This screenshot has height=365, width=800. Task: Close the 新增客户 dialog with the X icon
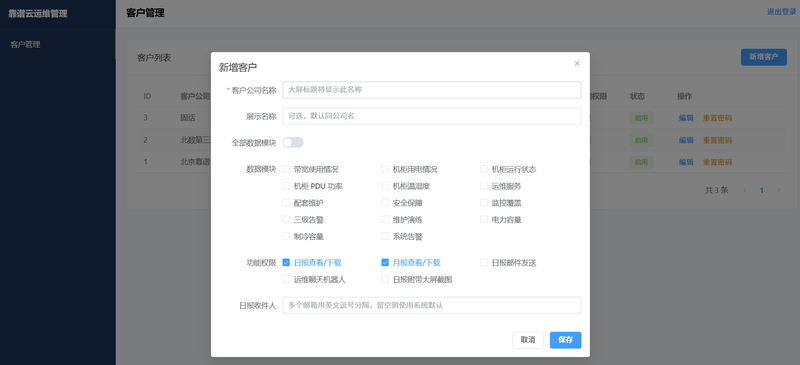[577, 64]
